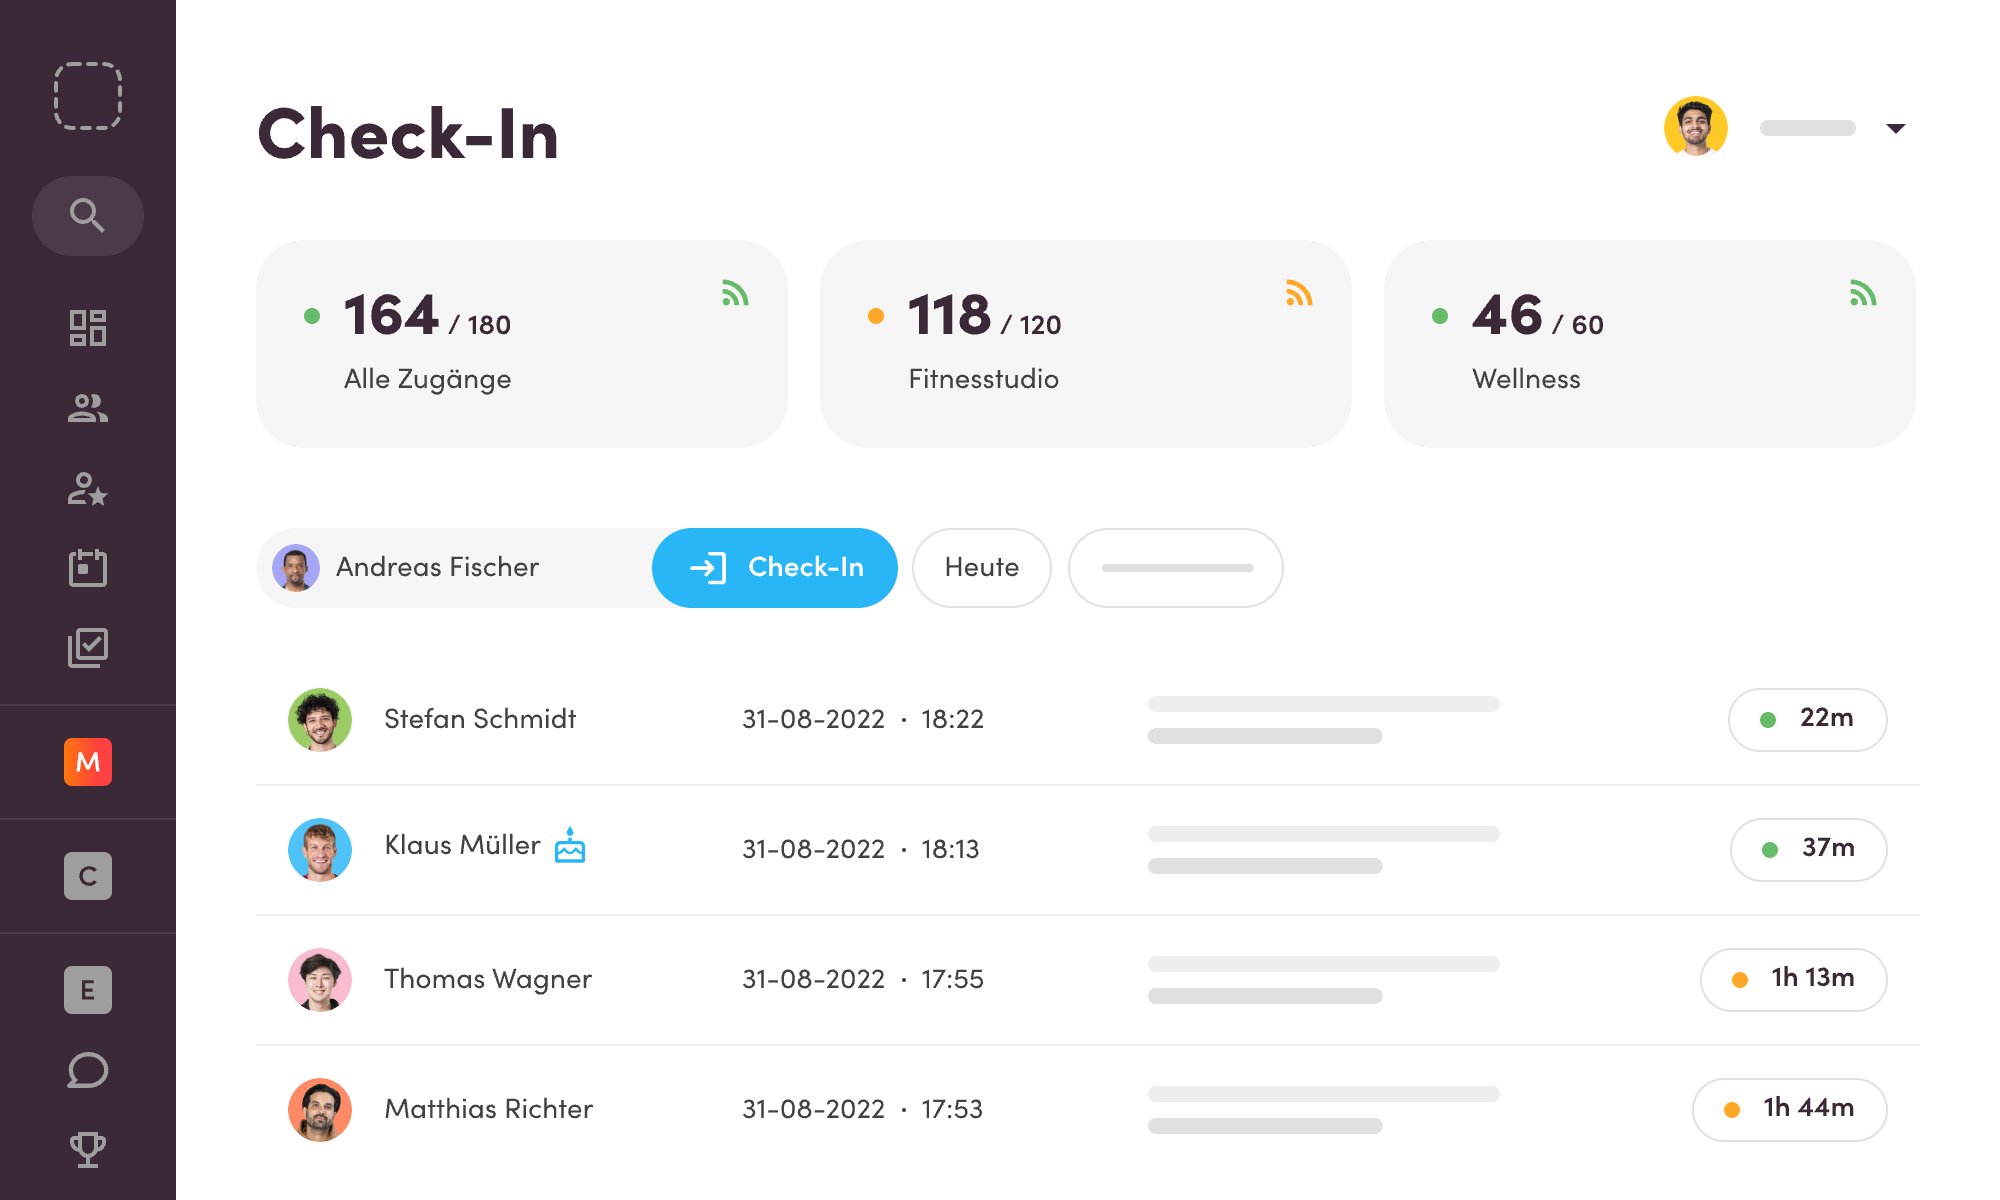The image size is (2000, 1200).
Task: Open the orange M app in sidebar
Action: (88, 763)
